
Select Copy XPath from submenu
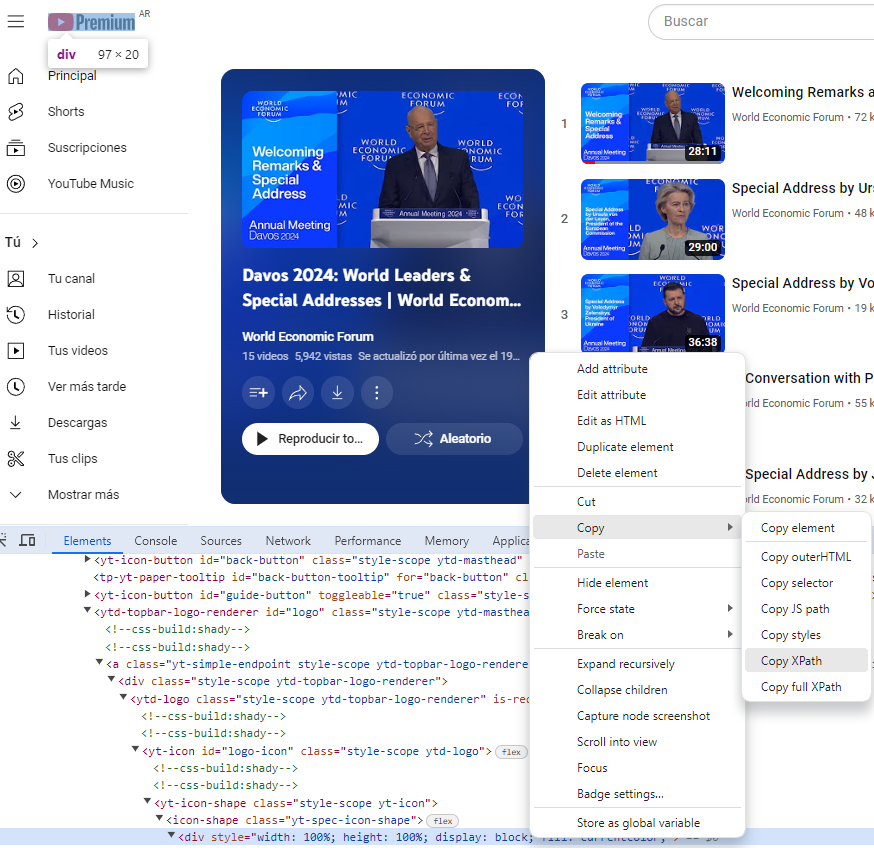click(806, 661)
